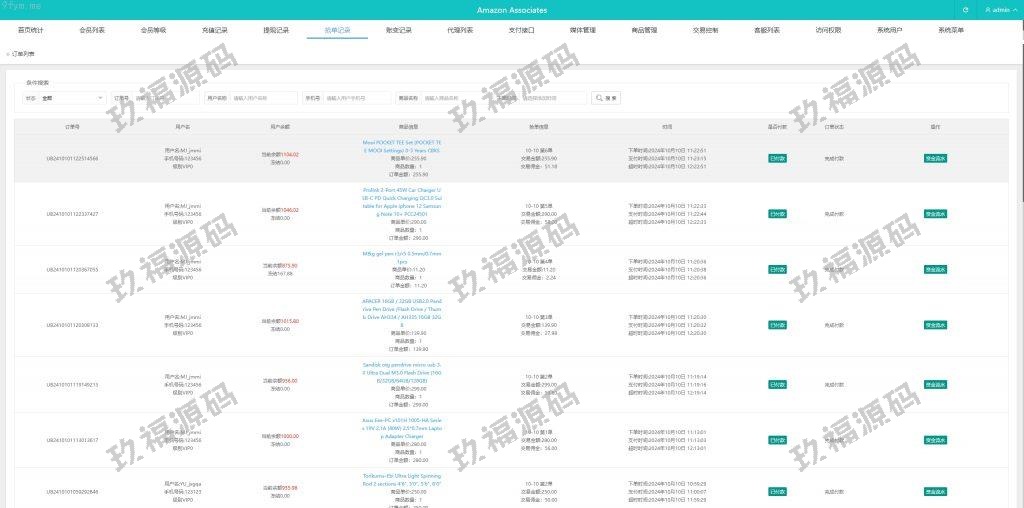Open the 商品管理 tab
Screen dimensions: 1024x508
click(x=645, y=31)
